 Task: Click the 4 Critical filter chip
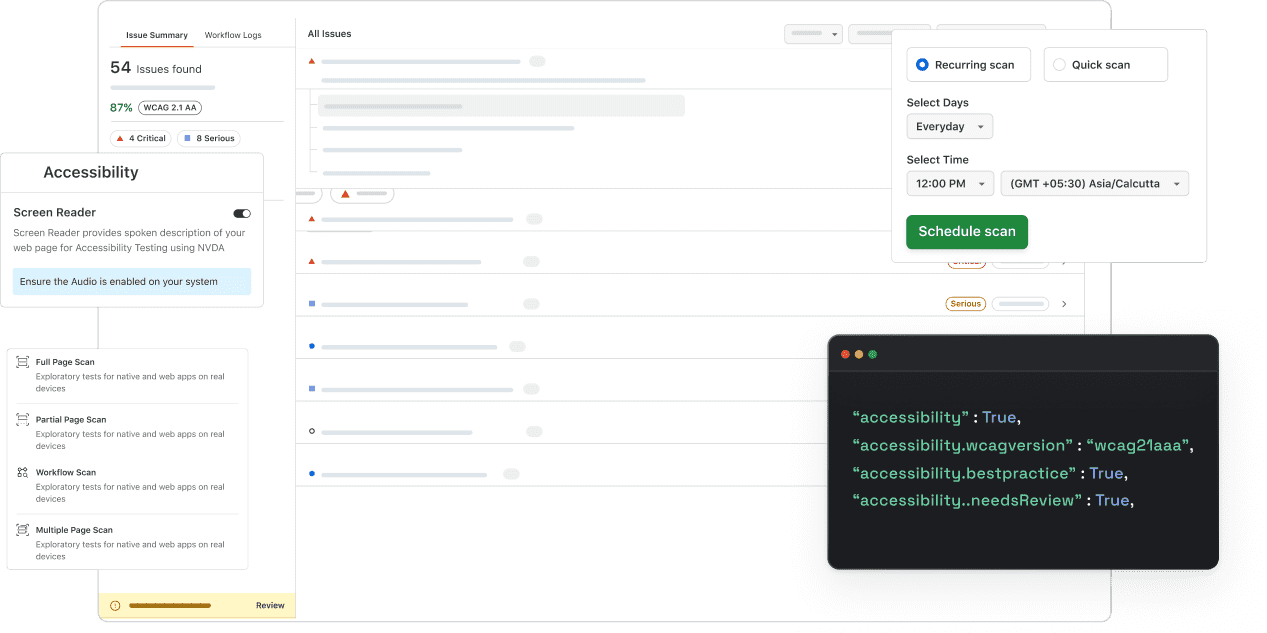[140, 139]
